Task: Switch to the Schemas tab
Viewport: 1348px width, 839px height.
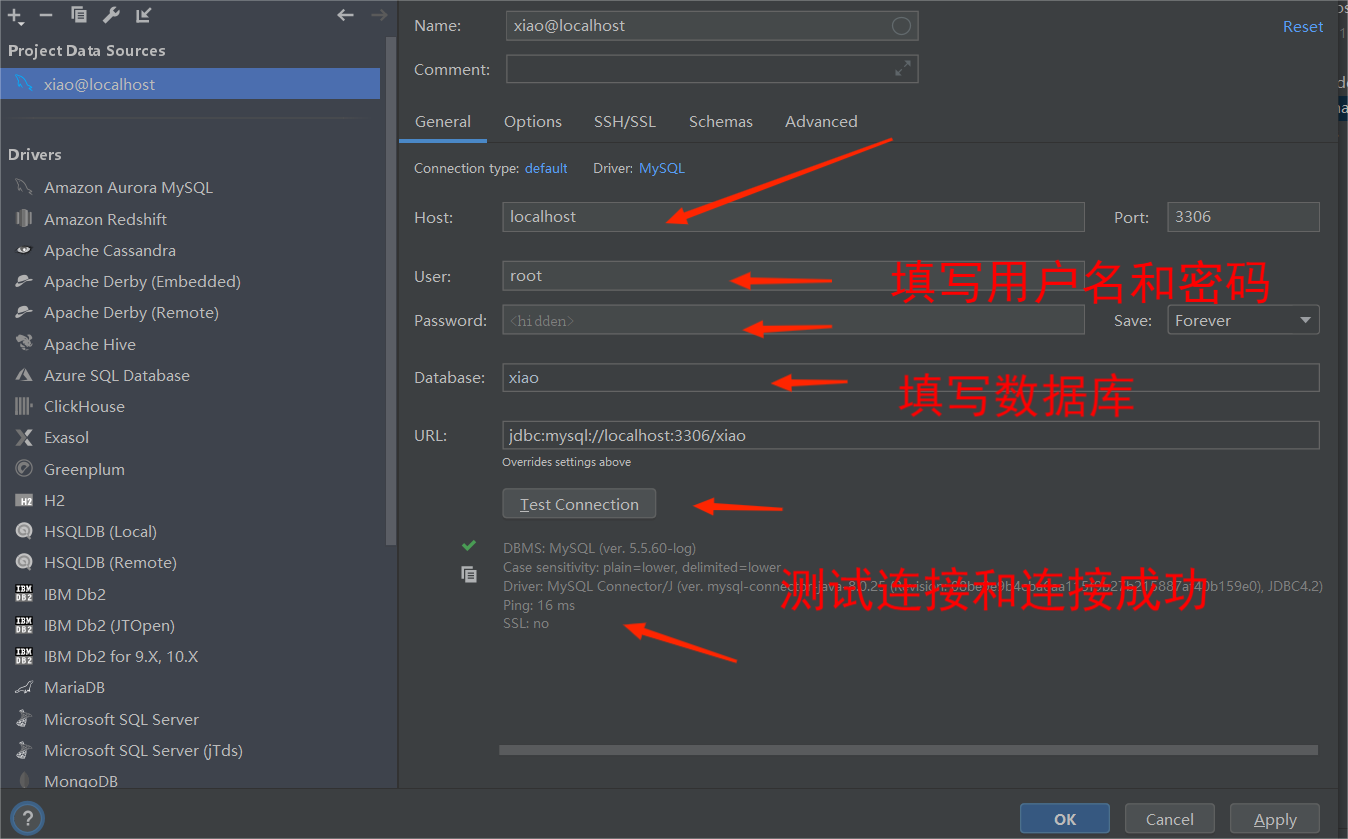Action: click(721, 121)
